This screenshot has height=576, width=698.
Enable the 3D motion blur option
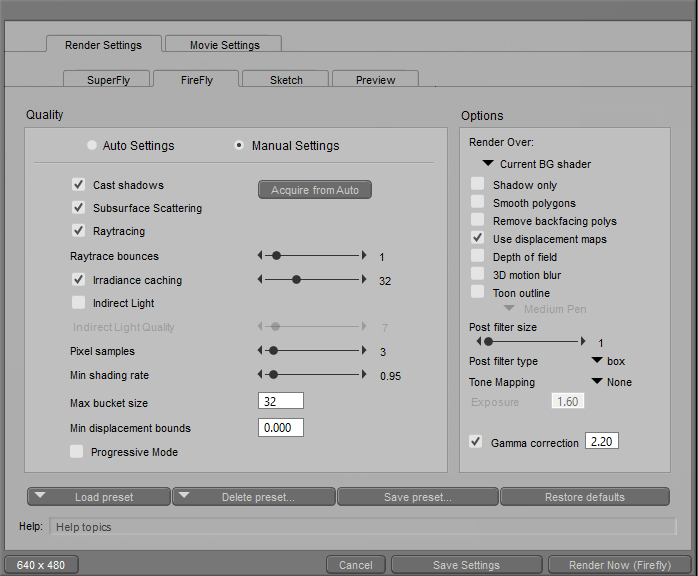coord(478,274)
